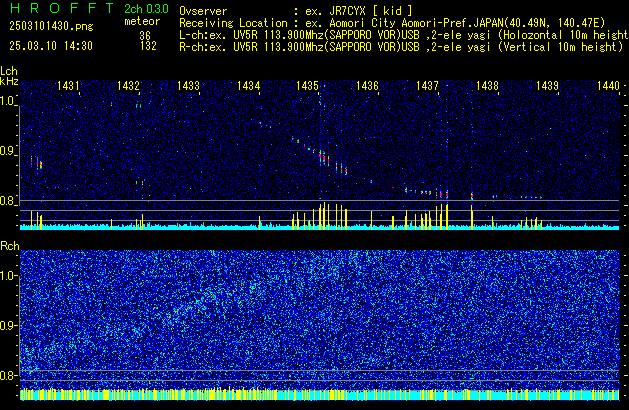629x410 pixels.
Task: Click the 1436 time marker
Action: 367,86
